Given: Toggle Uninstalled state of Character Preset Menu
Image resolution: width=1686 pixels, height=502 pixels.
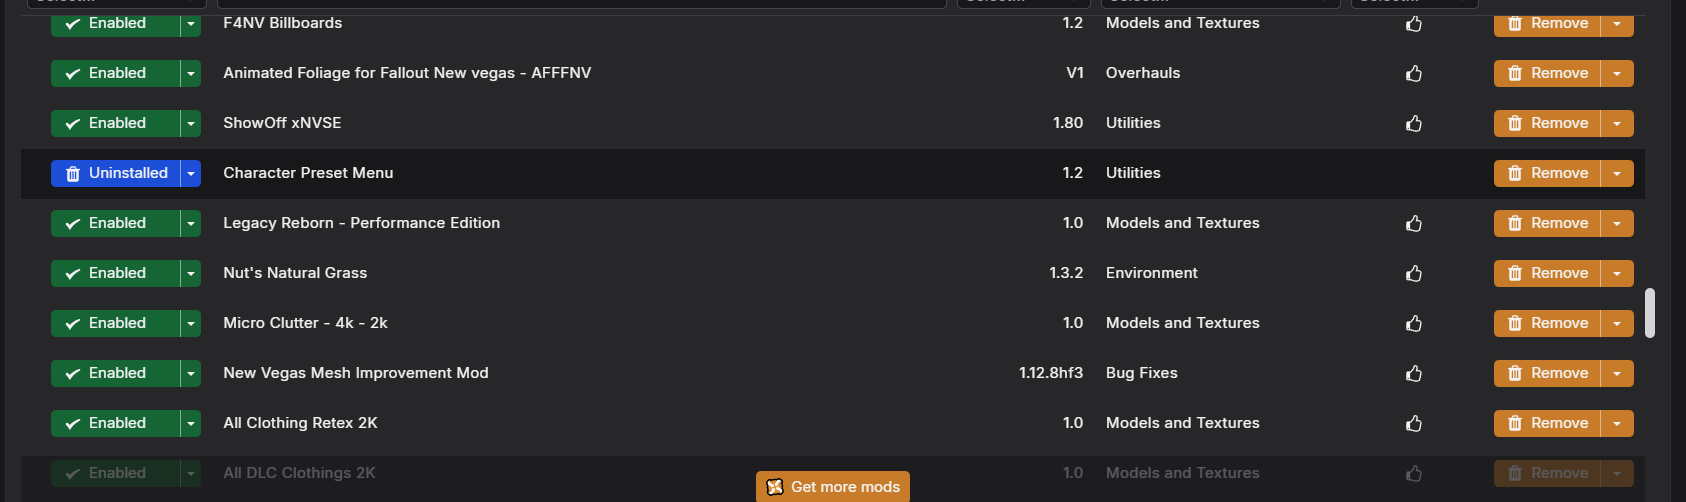Looking at the screenshot, I should click(x=115, y=173).
